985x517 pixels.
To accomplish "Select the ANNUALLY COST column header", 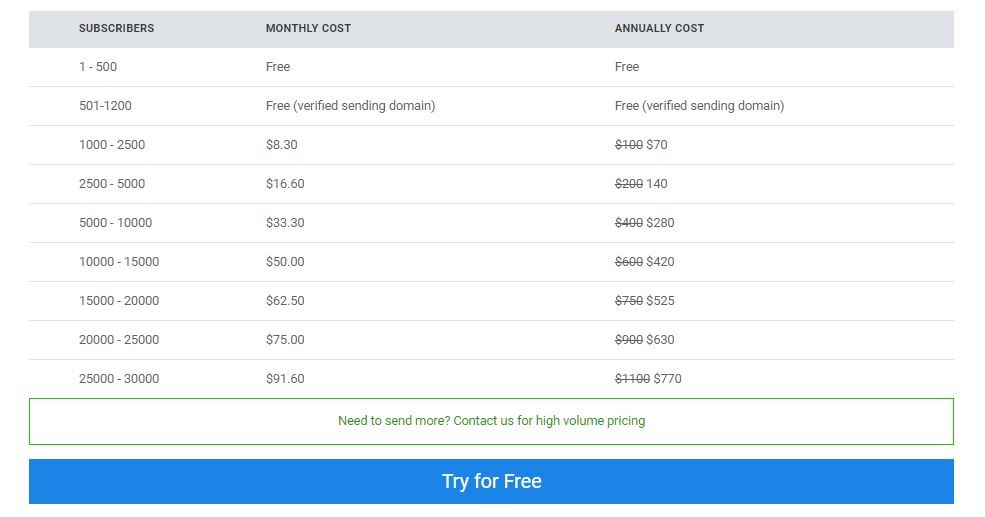I will click(x=660, y=28).
